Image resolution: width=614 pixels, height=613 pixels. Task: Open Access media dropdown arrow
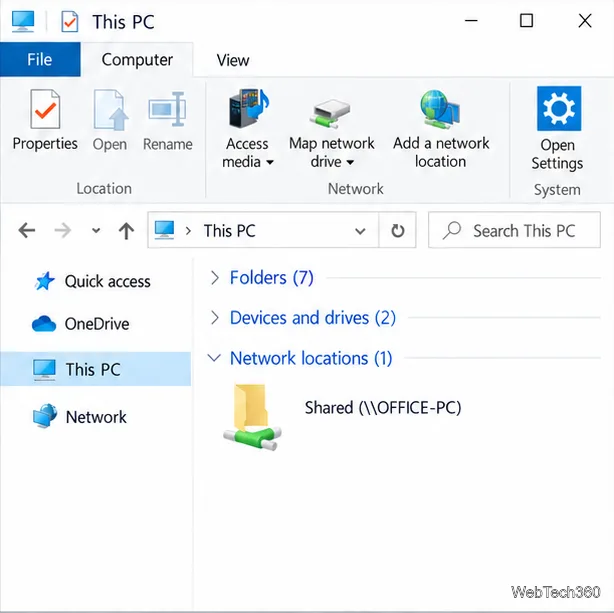pos(270,162)
